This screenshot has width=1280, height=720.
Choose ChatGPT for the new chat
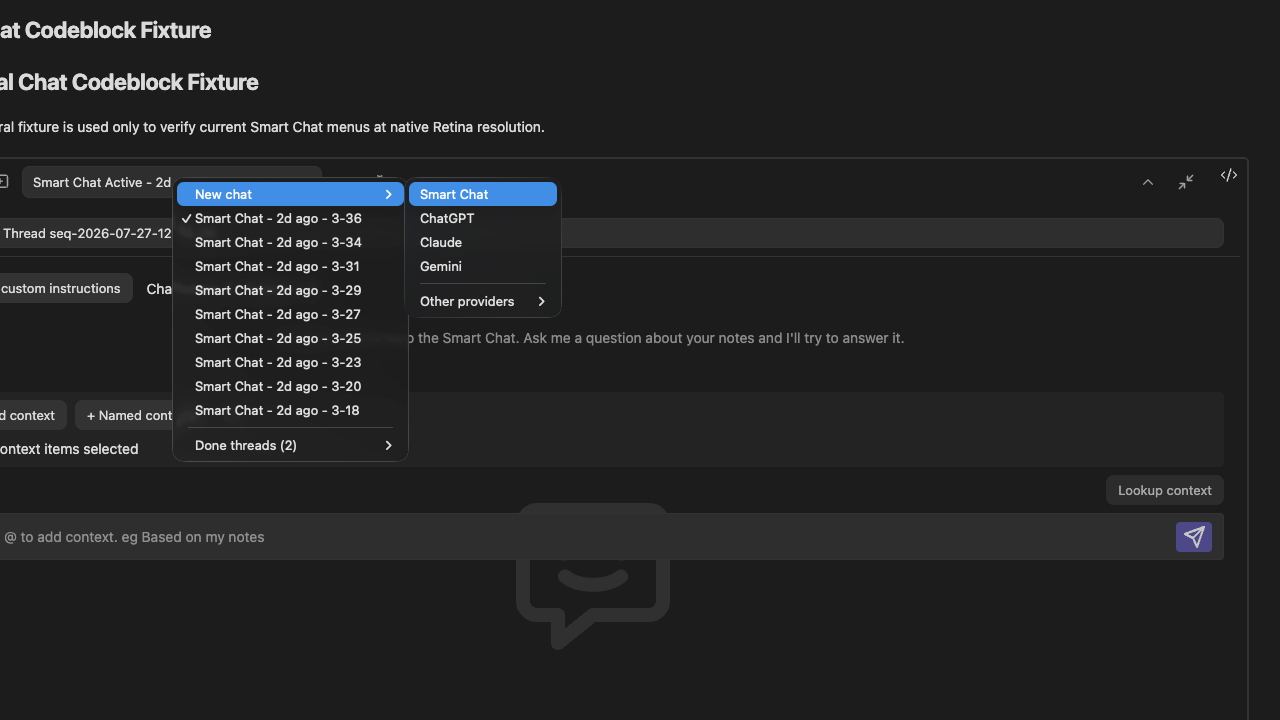[x=483, y=218]
